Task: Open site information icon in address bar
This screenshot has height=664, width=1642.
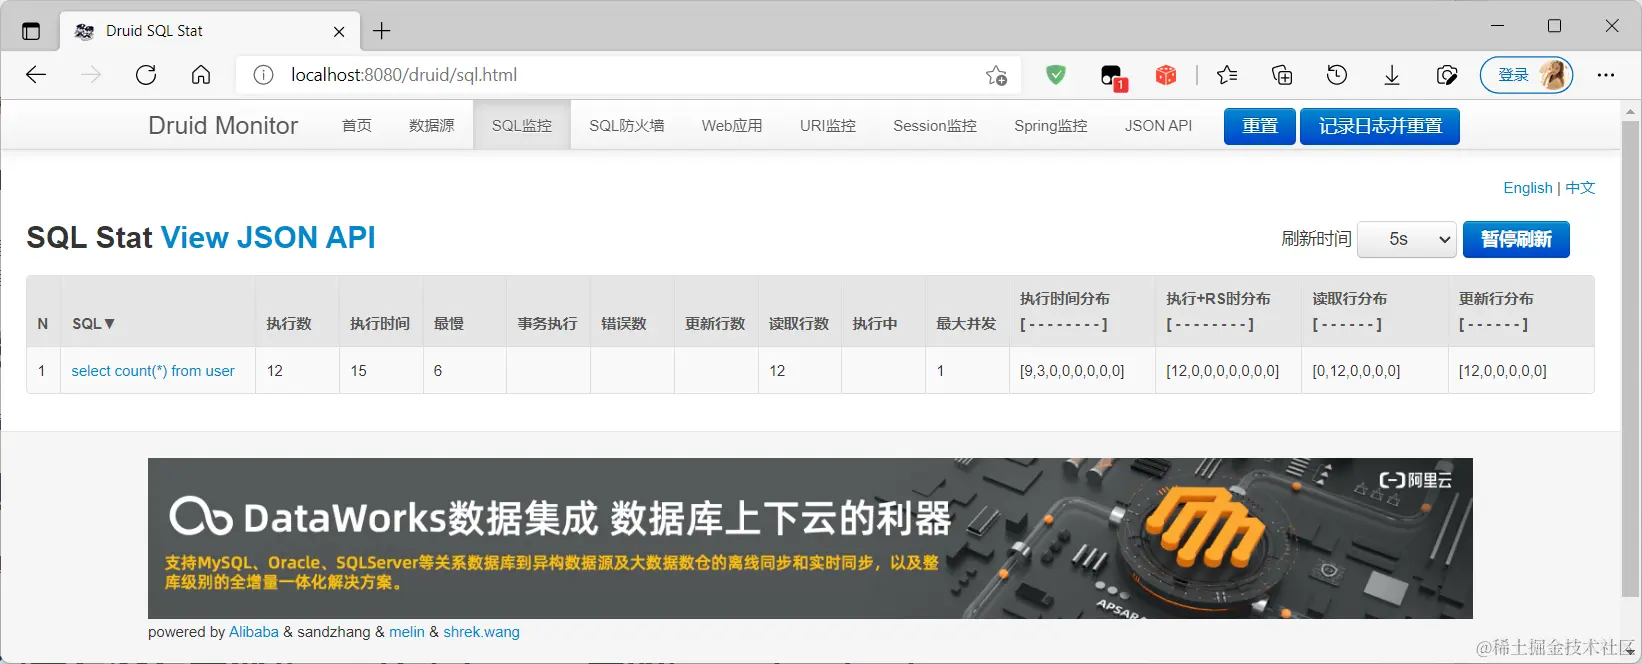Action: (263, 75)
